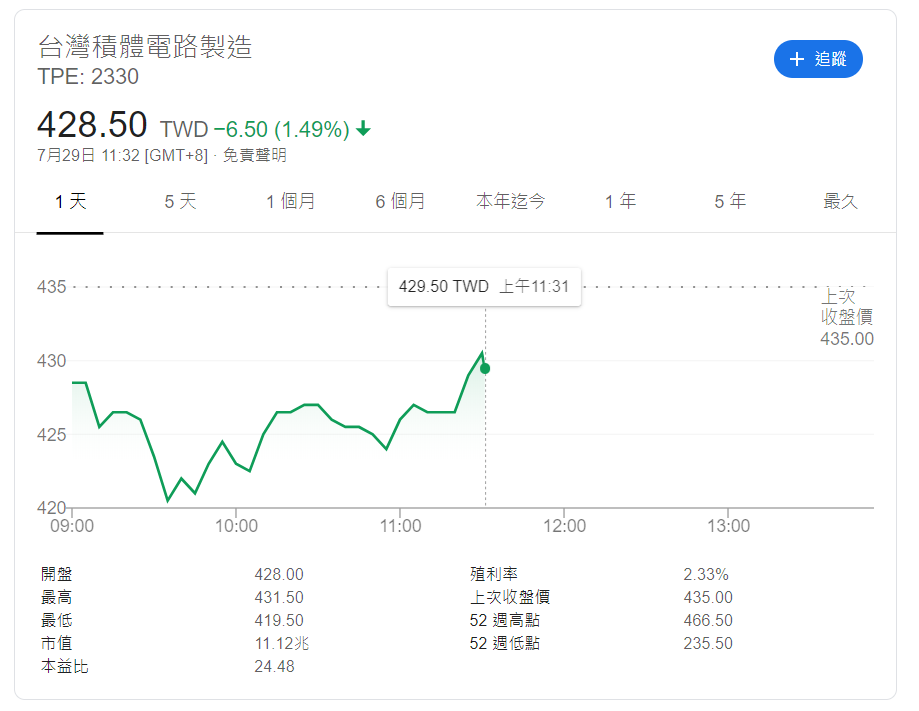Click the green down arrow price indicator
Screen dimensions: 919x711
363,128
